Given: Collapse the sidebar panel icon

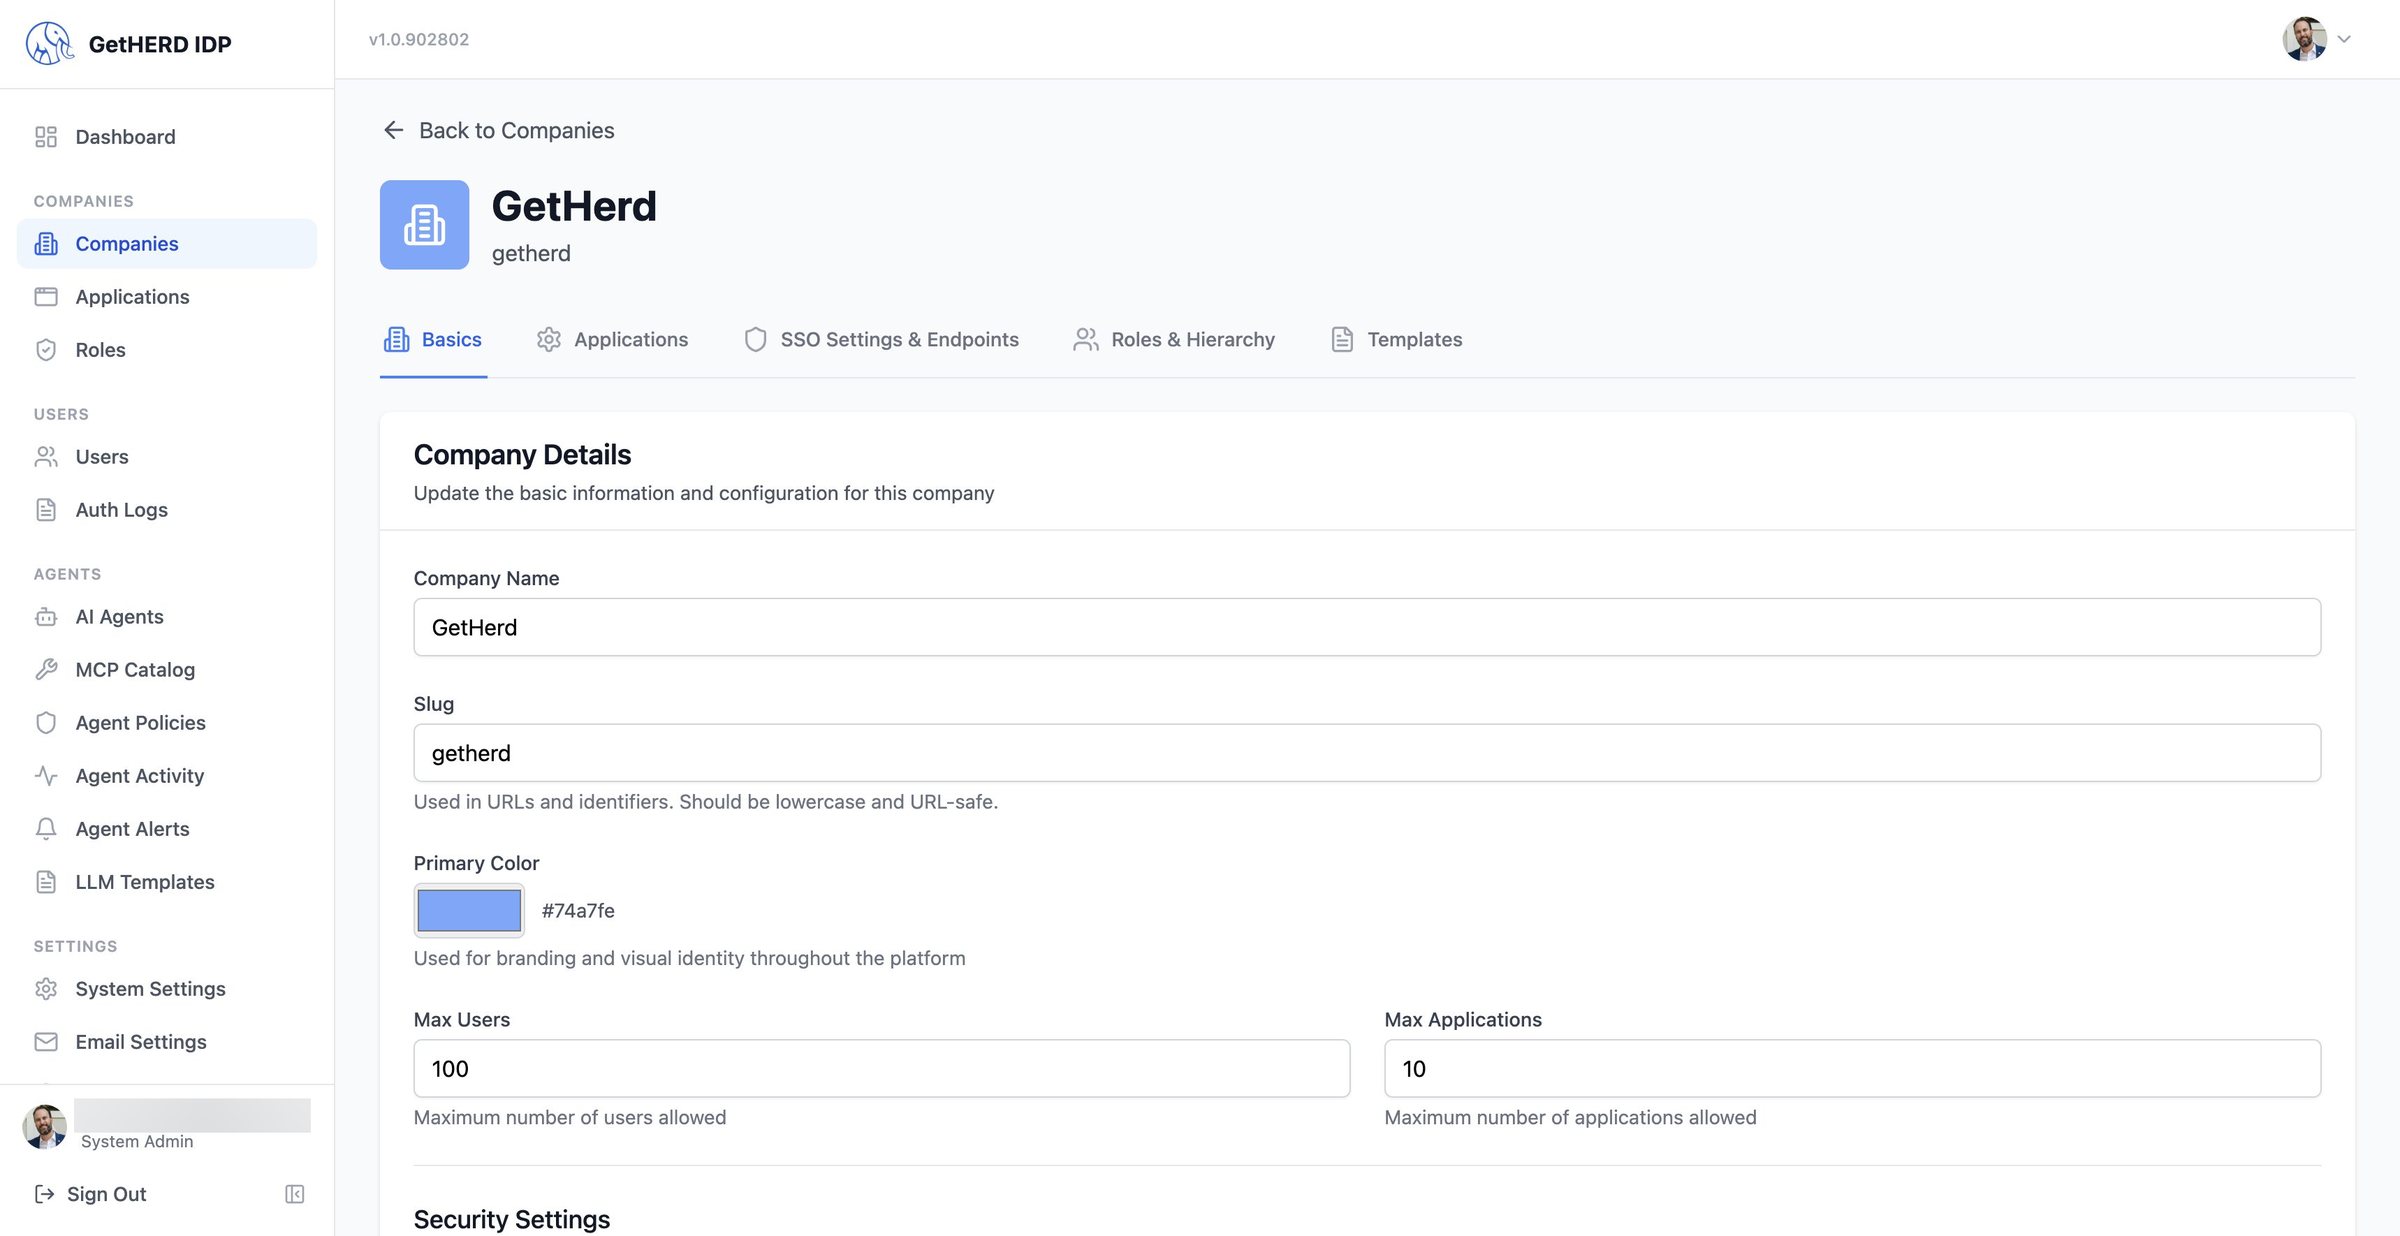Looking at the screenshot, I should (x=295, y=1194).
